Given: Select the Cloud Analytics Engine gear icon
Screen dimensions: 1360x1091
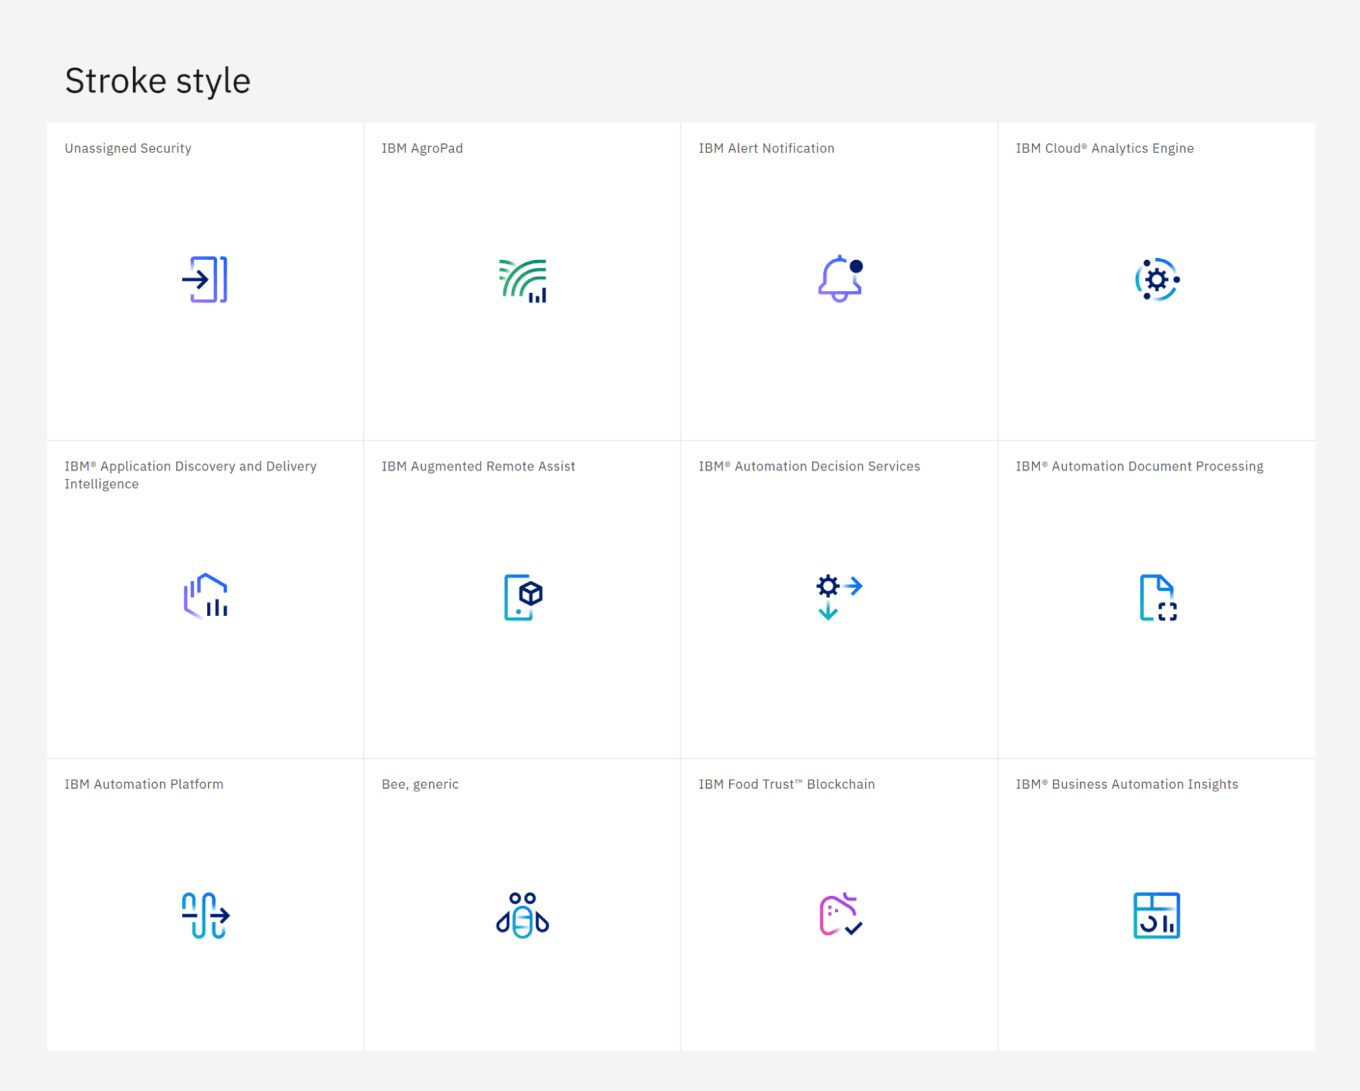Looking at the screenshot, I should [1156, 280].
